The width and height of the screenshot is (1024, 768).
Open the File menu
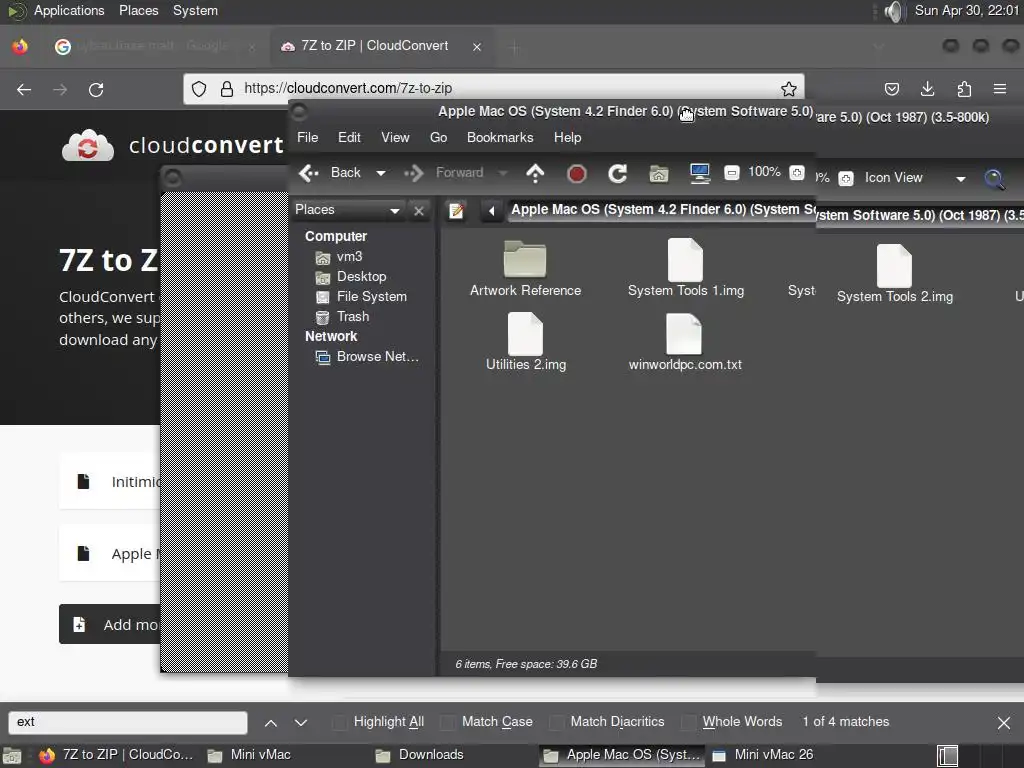pos(308,137)
